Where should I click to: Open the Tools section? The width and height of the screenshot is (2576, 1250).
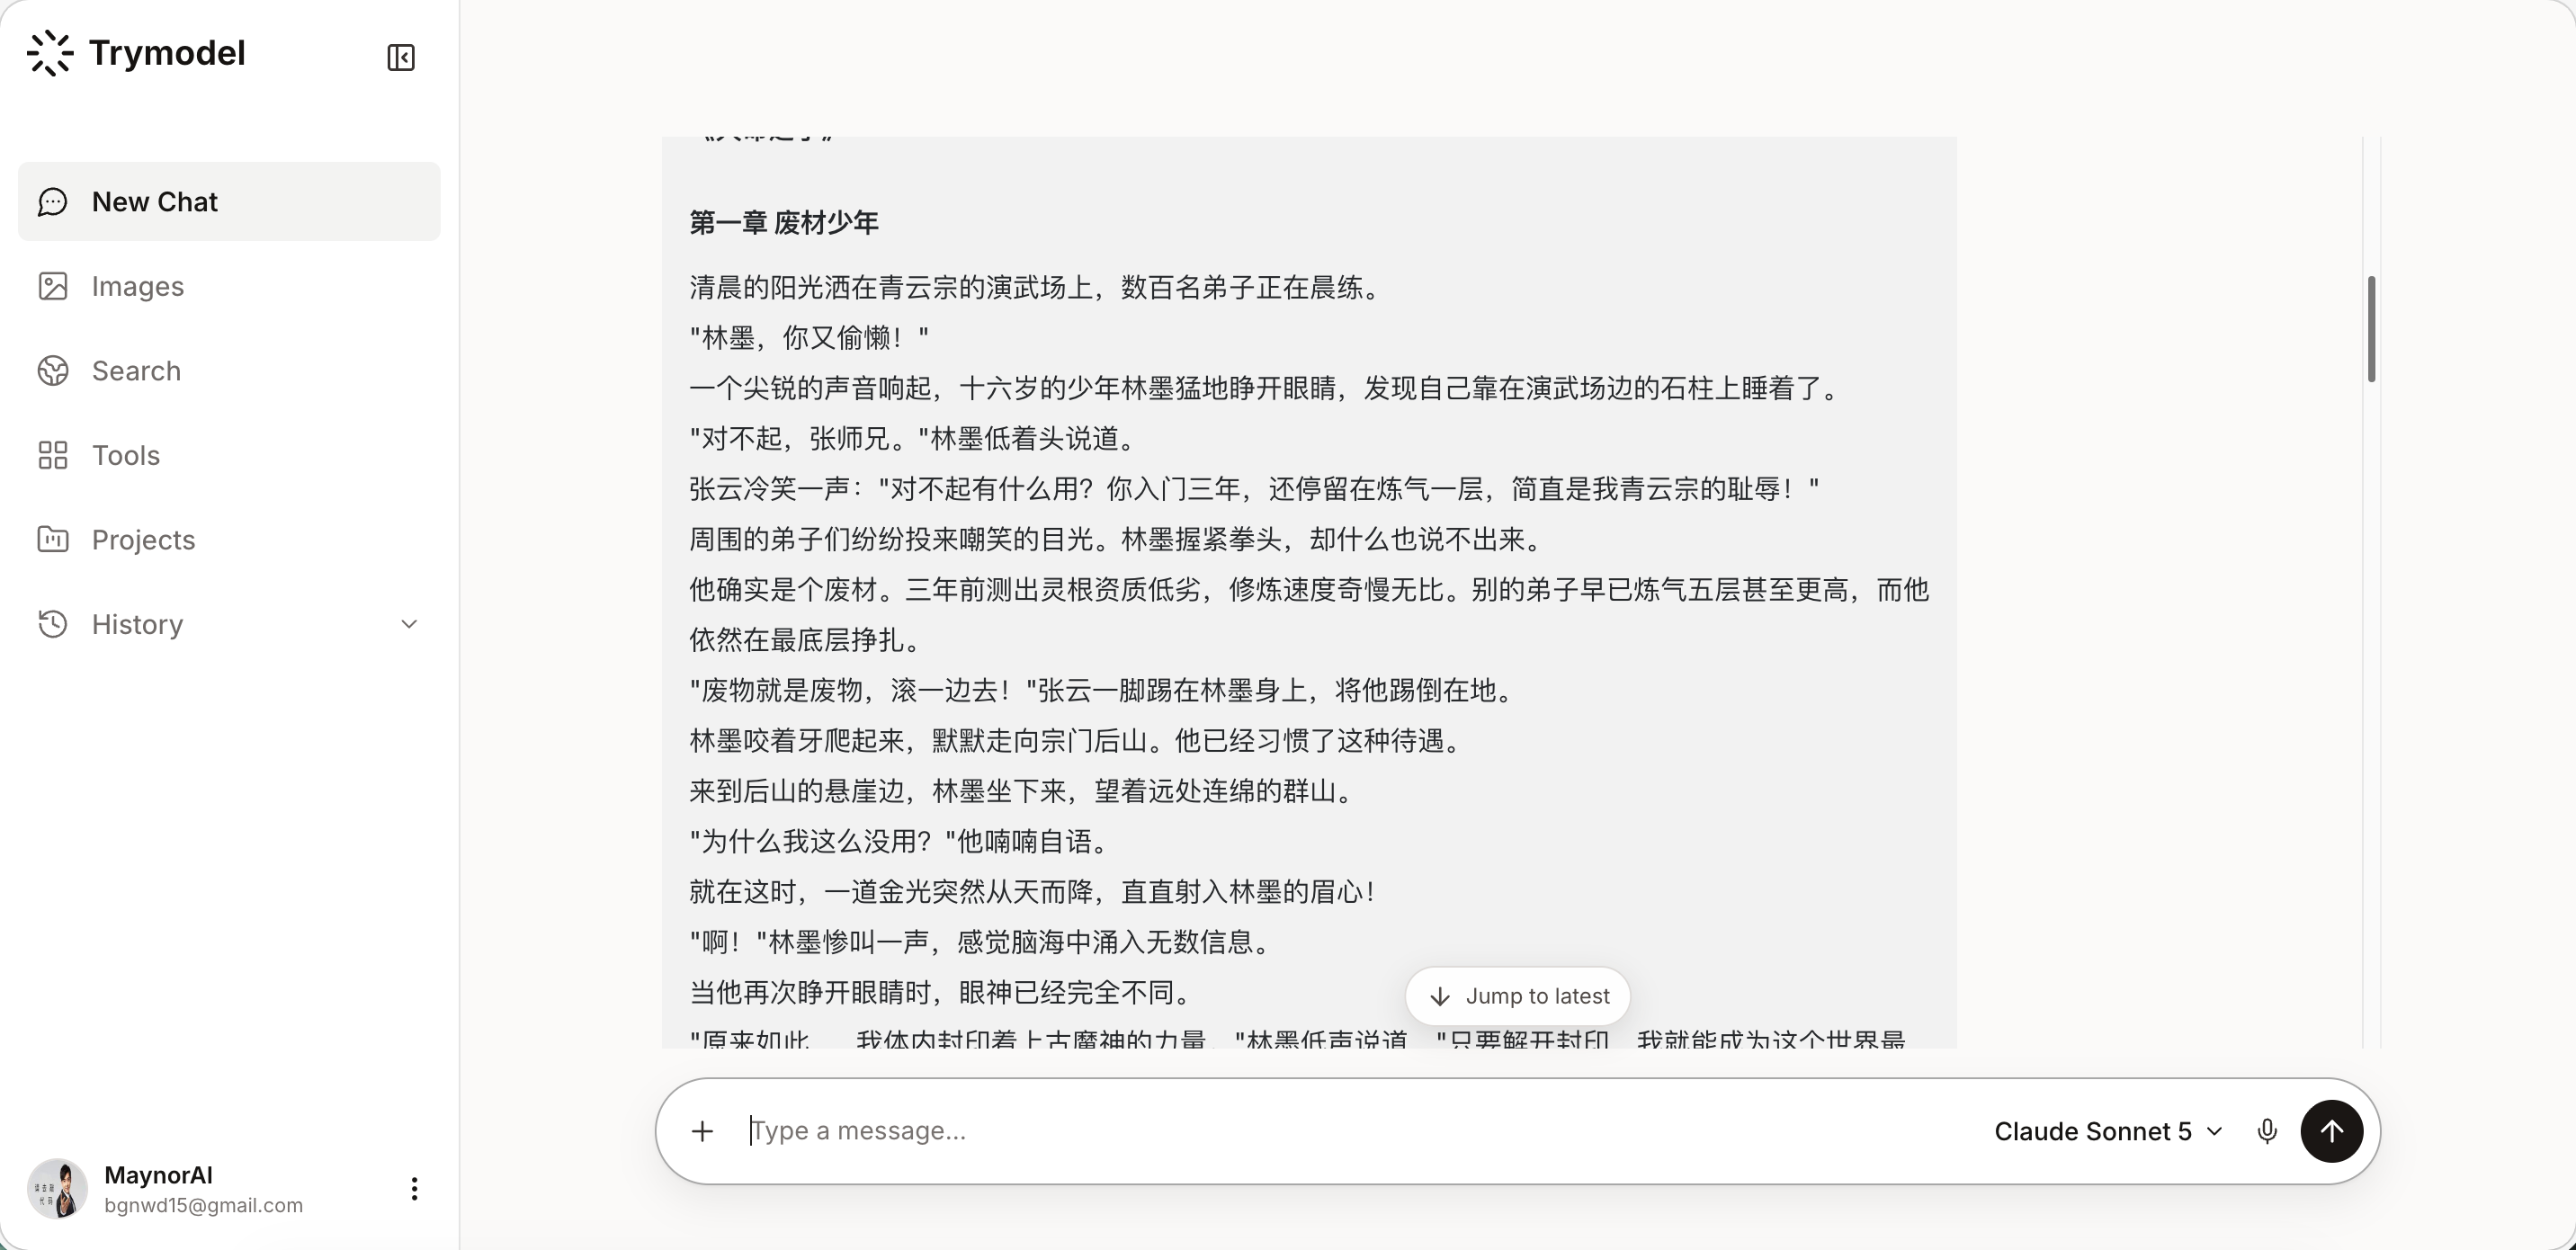click(229, 456)
